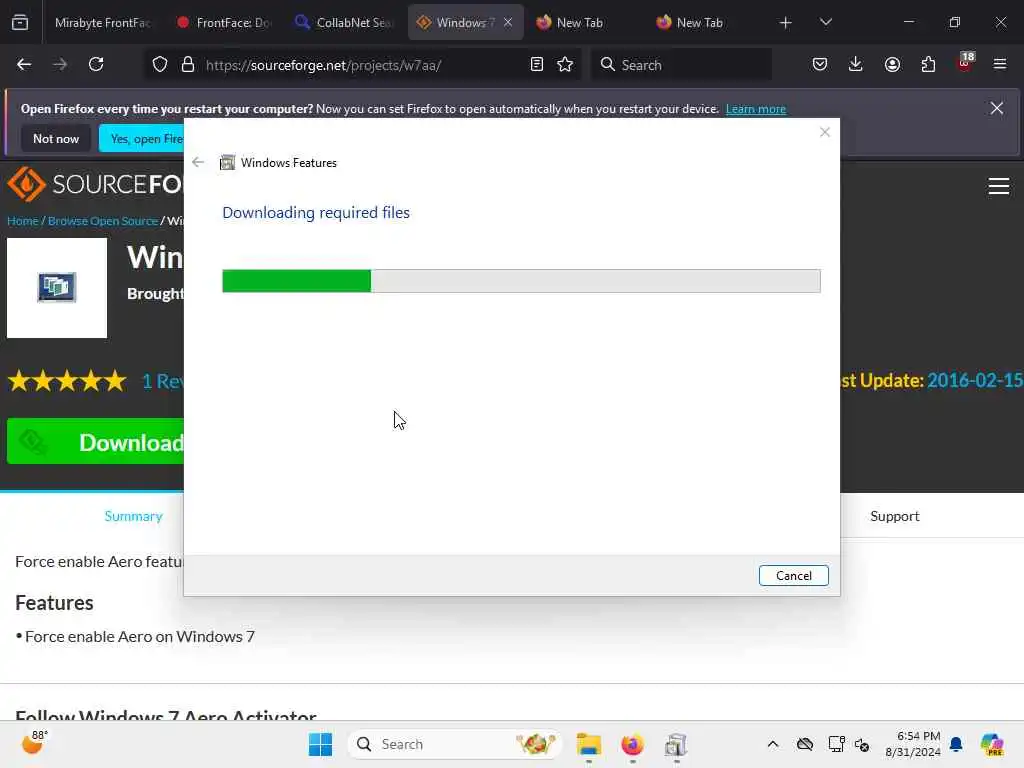The image size is (1024, 768).
Task: Click the green Download button
Action: (x=95, y=441)
